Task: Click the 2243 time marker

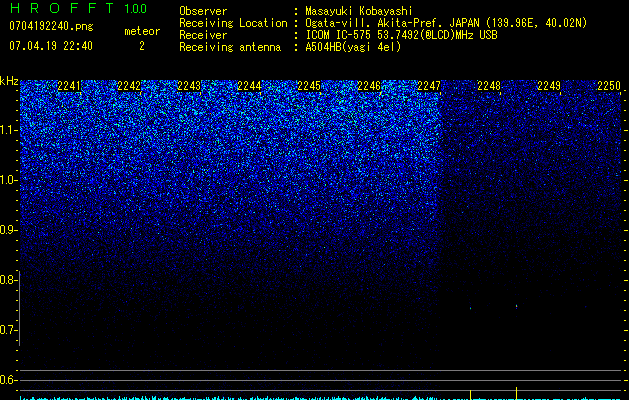Action: pos(189,86)
